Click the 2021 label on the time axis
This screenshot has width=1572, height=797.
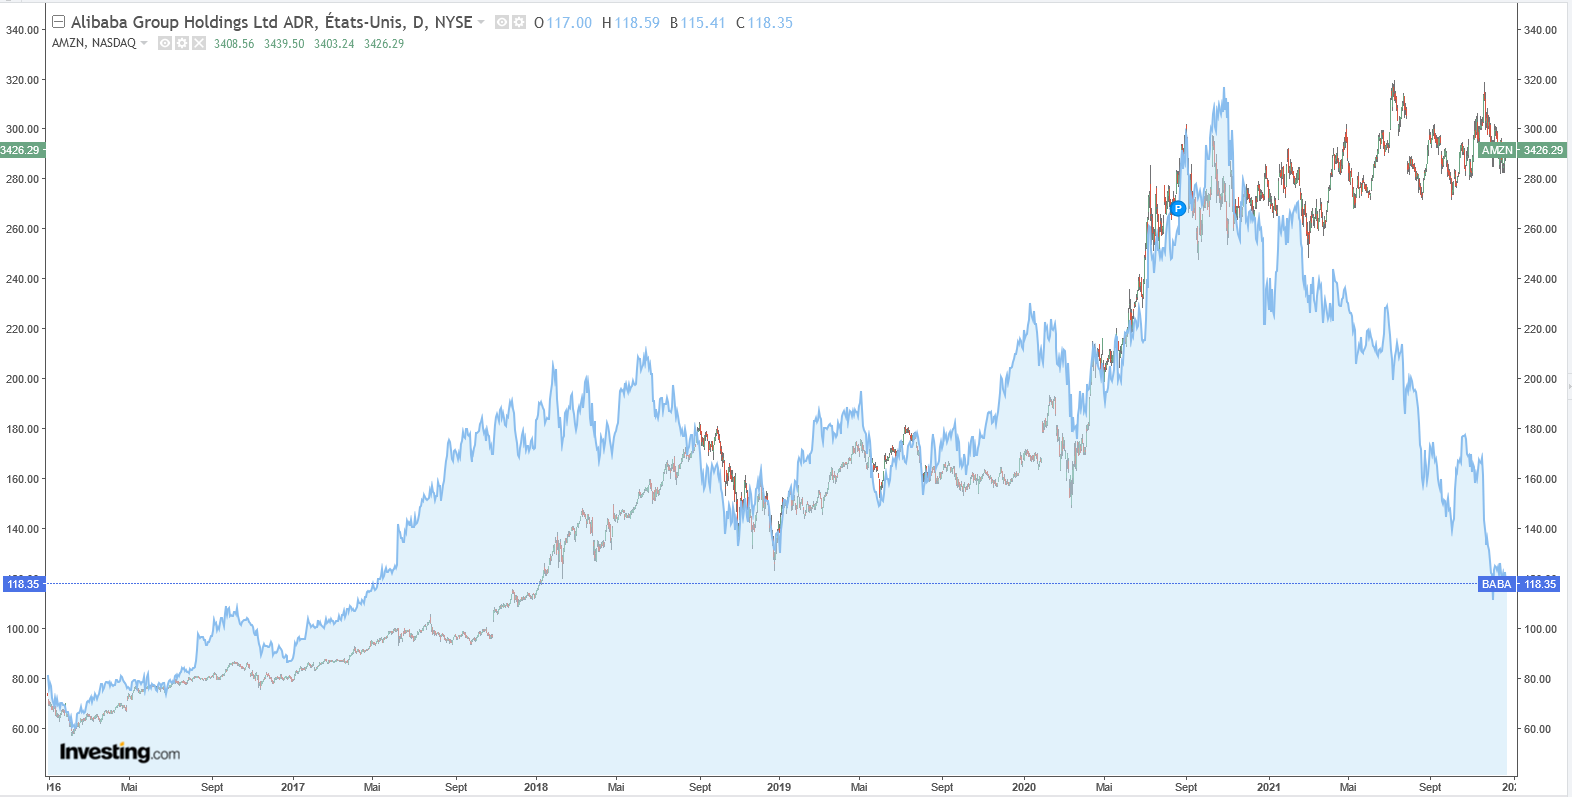(x=1269, y=787)
